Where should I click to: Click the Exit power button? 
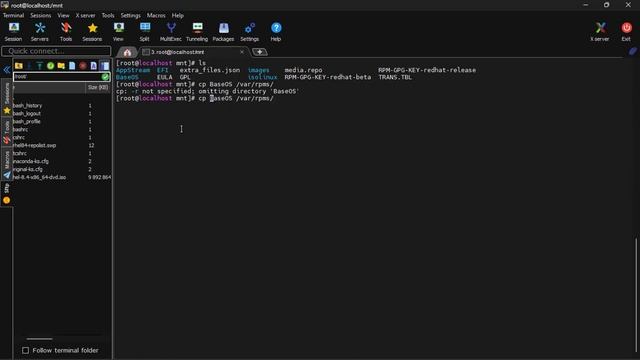(x=626, y=32)
